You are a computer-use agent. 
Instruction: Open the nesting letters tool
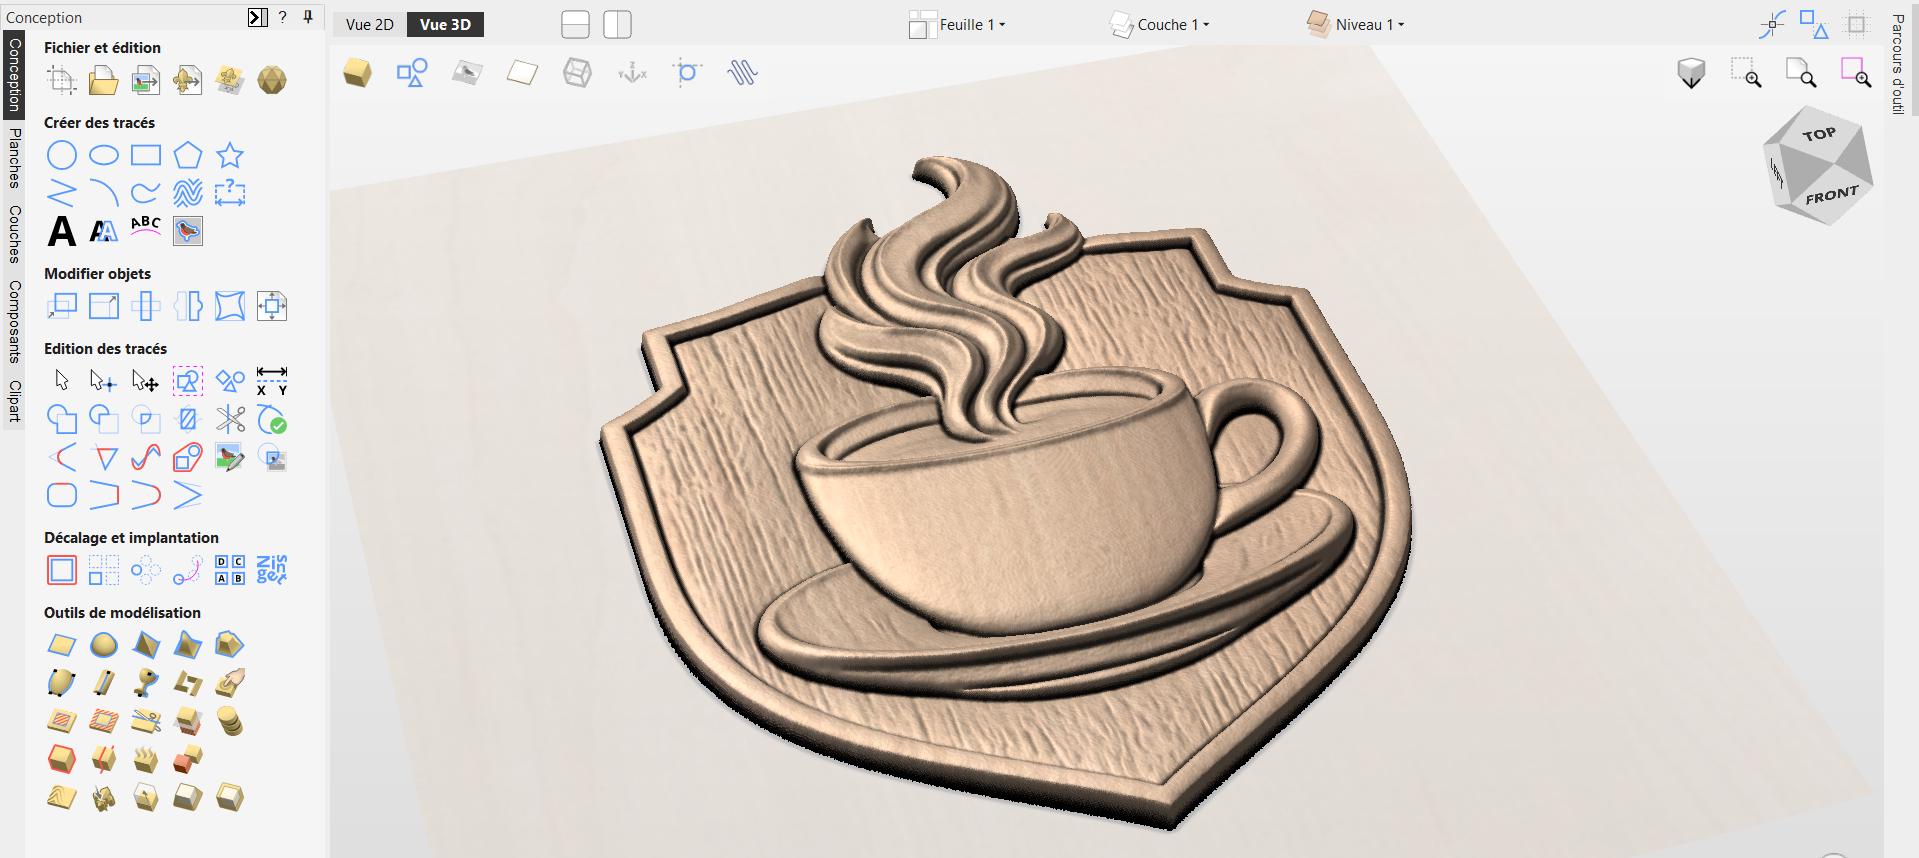pos(272,570)
